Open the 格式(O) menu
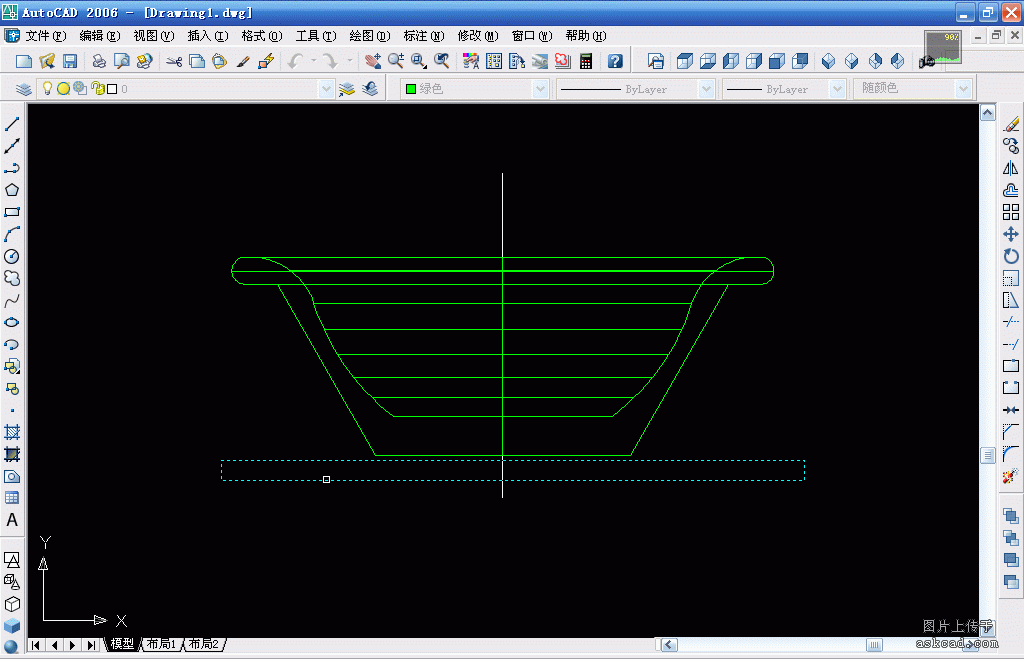This screenshot has width=1024, height=659. point(262,36)
